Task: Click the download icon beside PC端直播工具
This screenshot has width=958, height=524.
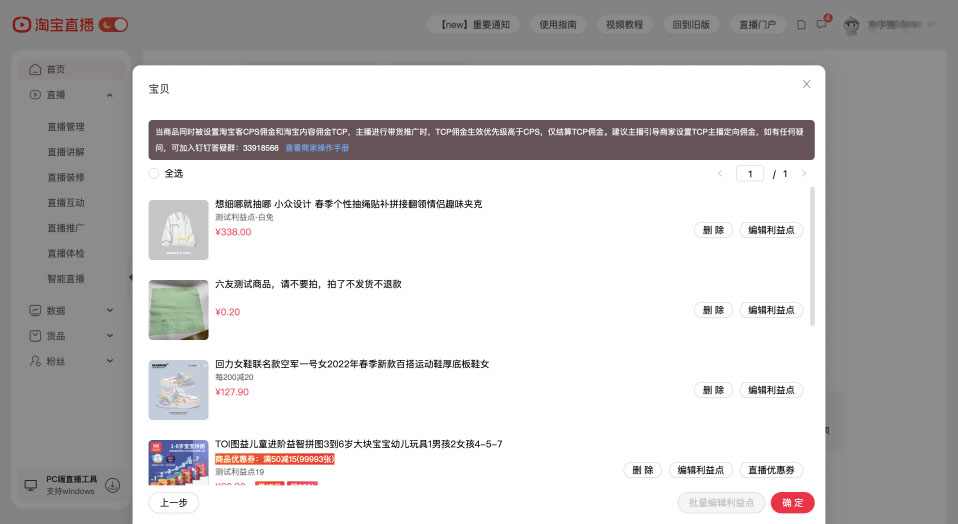Action: [113, 485]
